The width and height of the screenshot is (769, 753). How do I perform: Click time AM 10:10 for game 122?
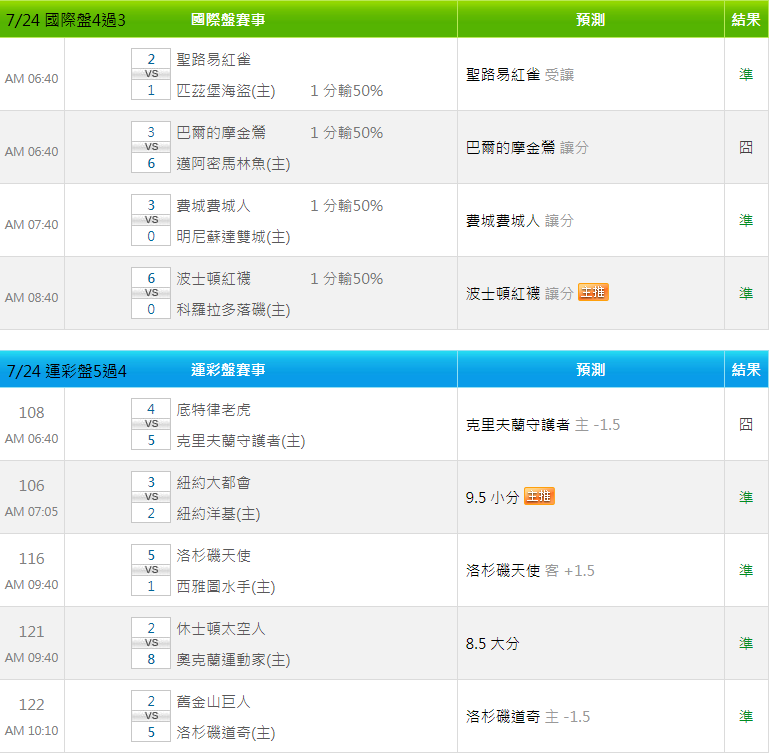point(31,731)
